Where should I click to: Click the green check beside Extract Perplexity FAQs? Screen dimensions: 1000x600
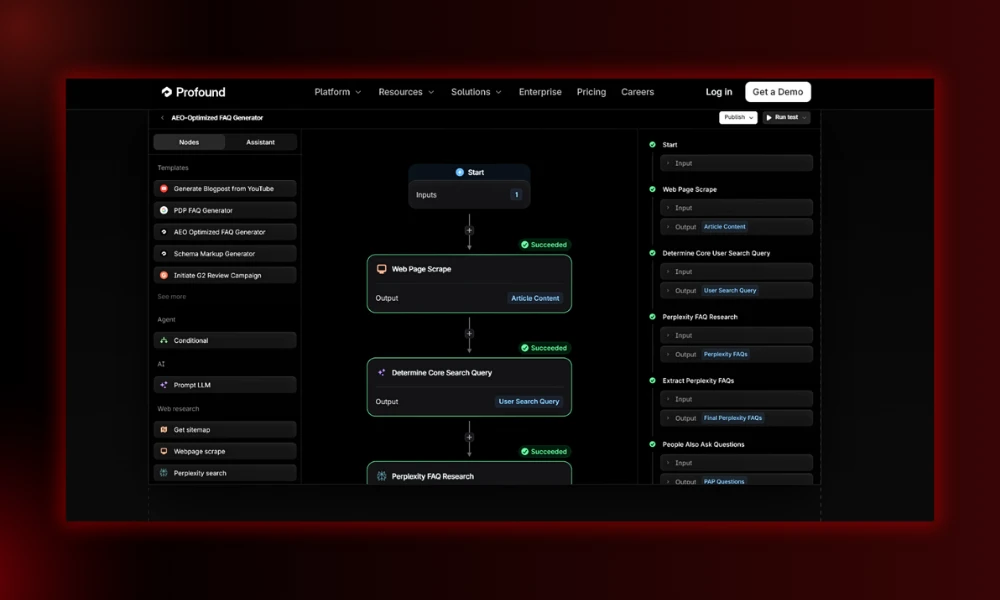(652, 381)
